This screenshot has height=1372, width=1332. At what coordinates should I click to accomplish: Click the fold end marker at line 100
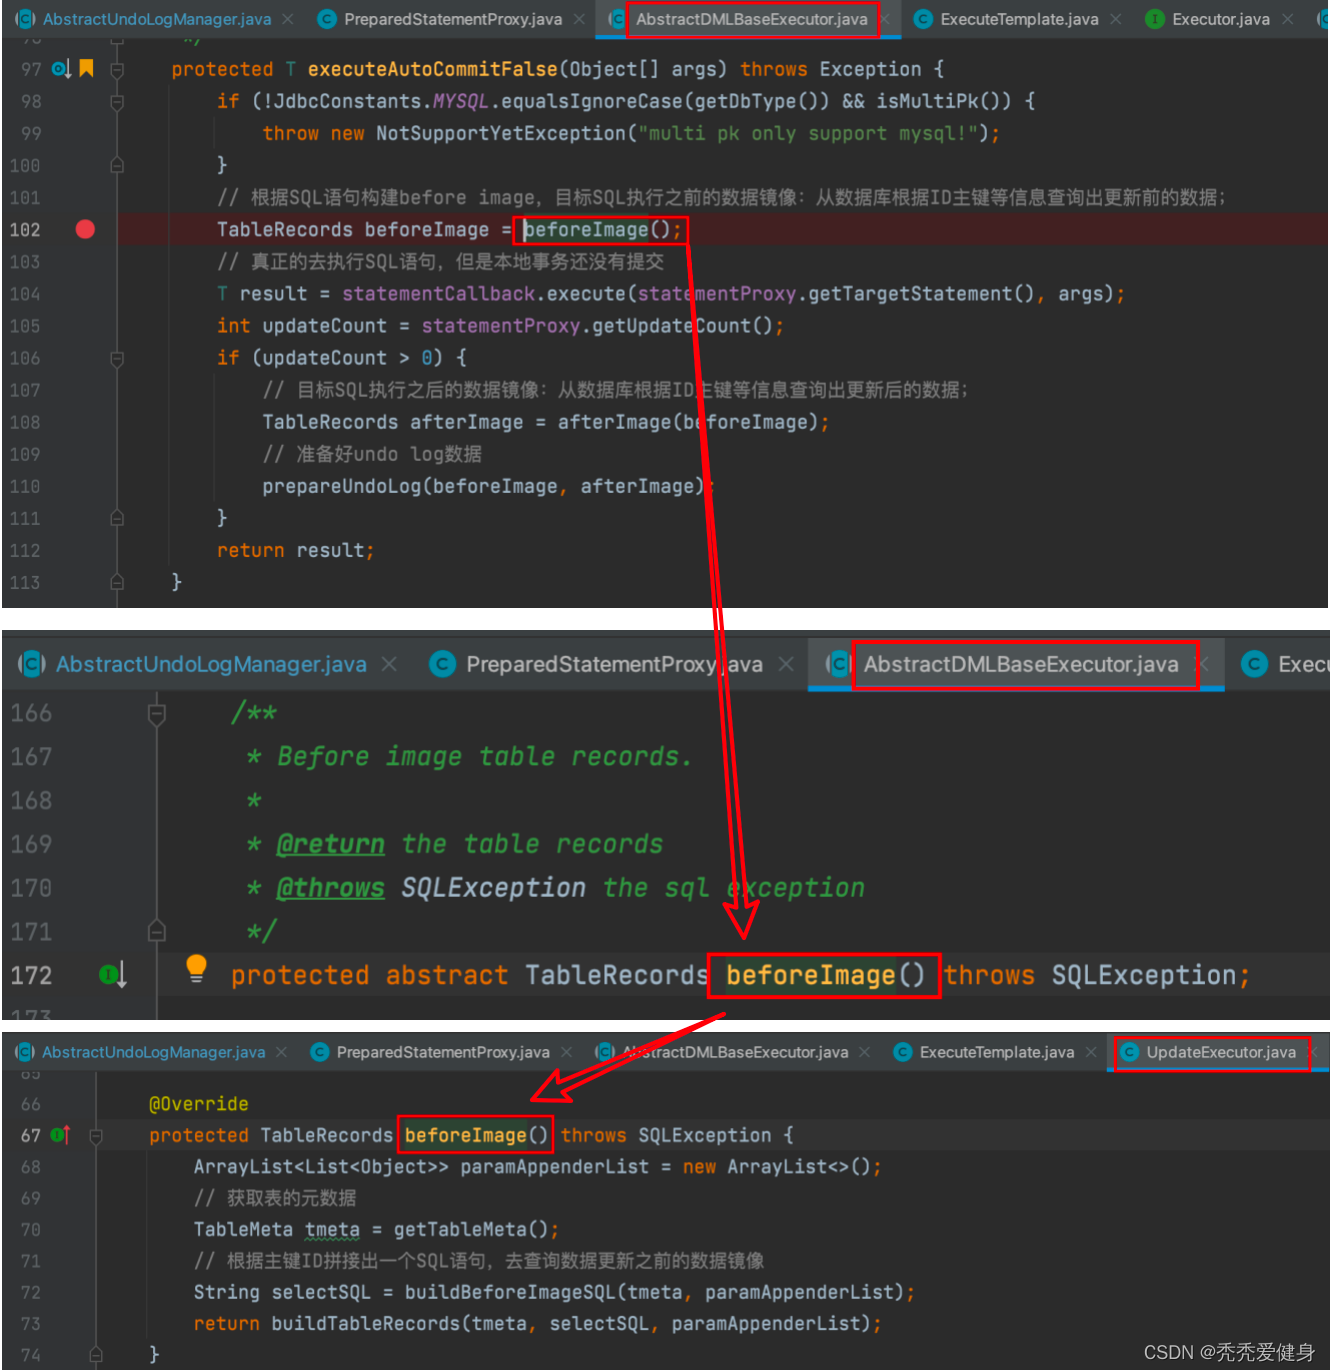[x=117, y=165]
